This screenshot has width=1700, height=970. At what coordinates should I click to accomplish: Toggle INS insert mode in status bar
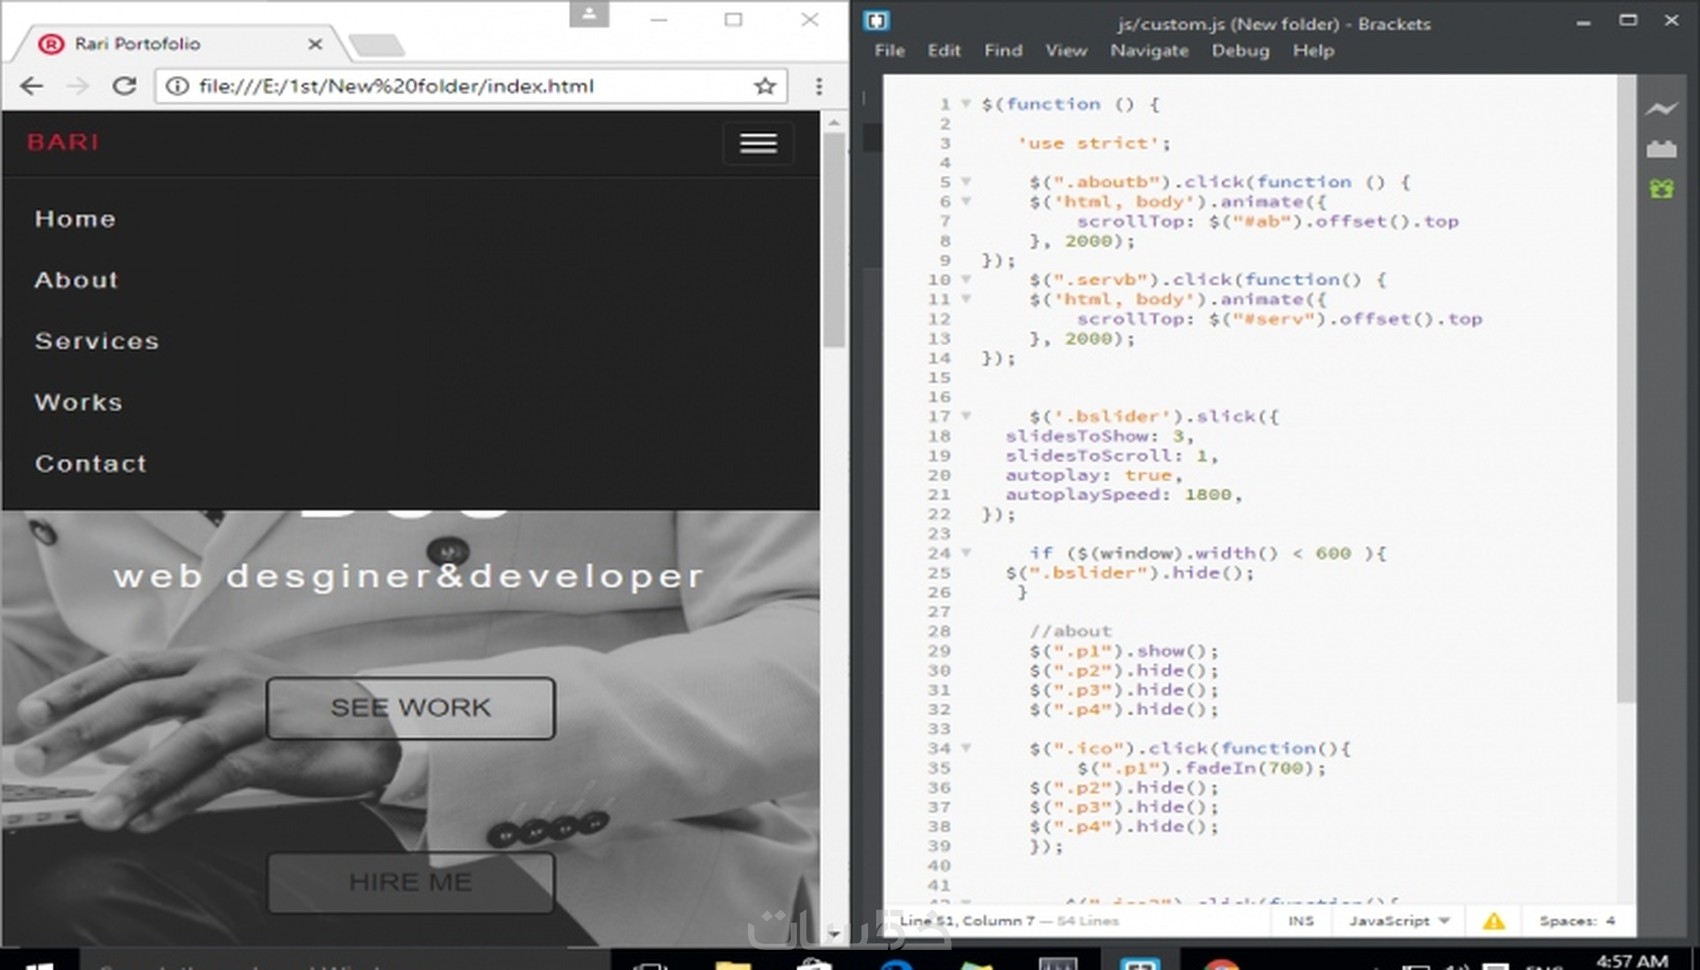click(x=1301, y=920)
